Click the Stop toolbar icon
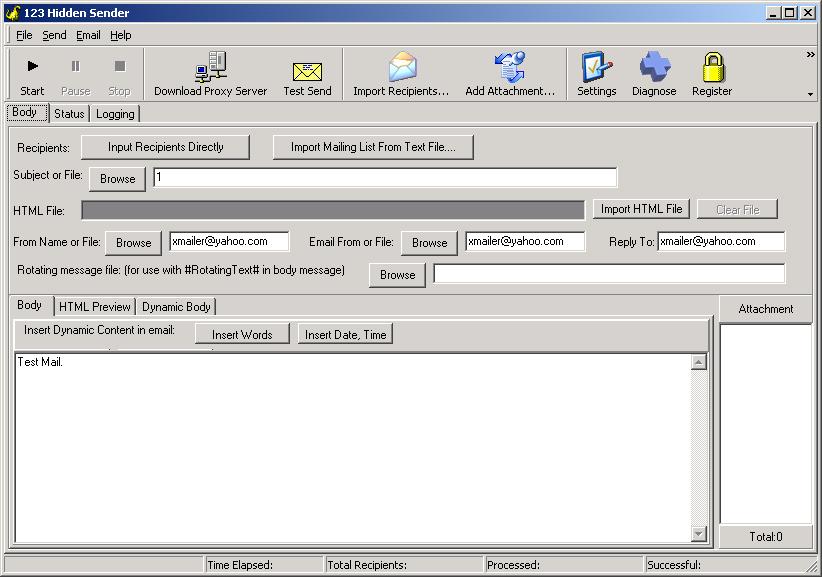822x577 pixels. click(x=120, y=67)
